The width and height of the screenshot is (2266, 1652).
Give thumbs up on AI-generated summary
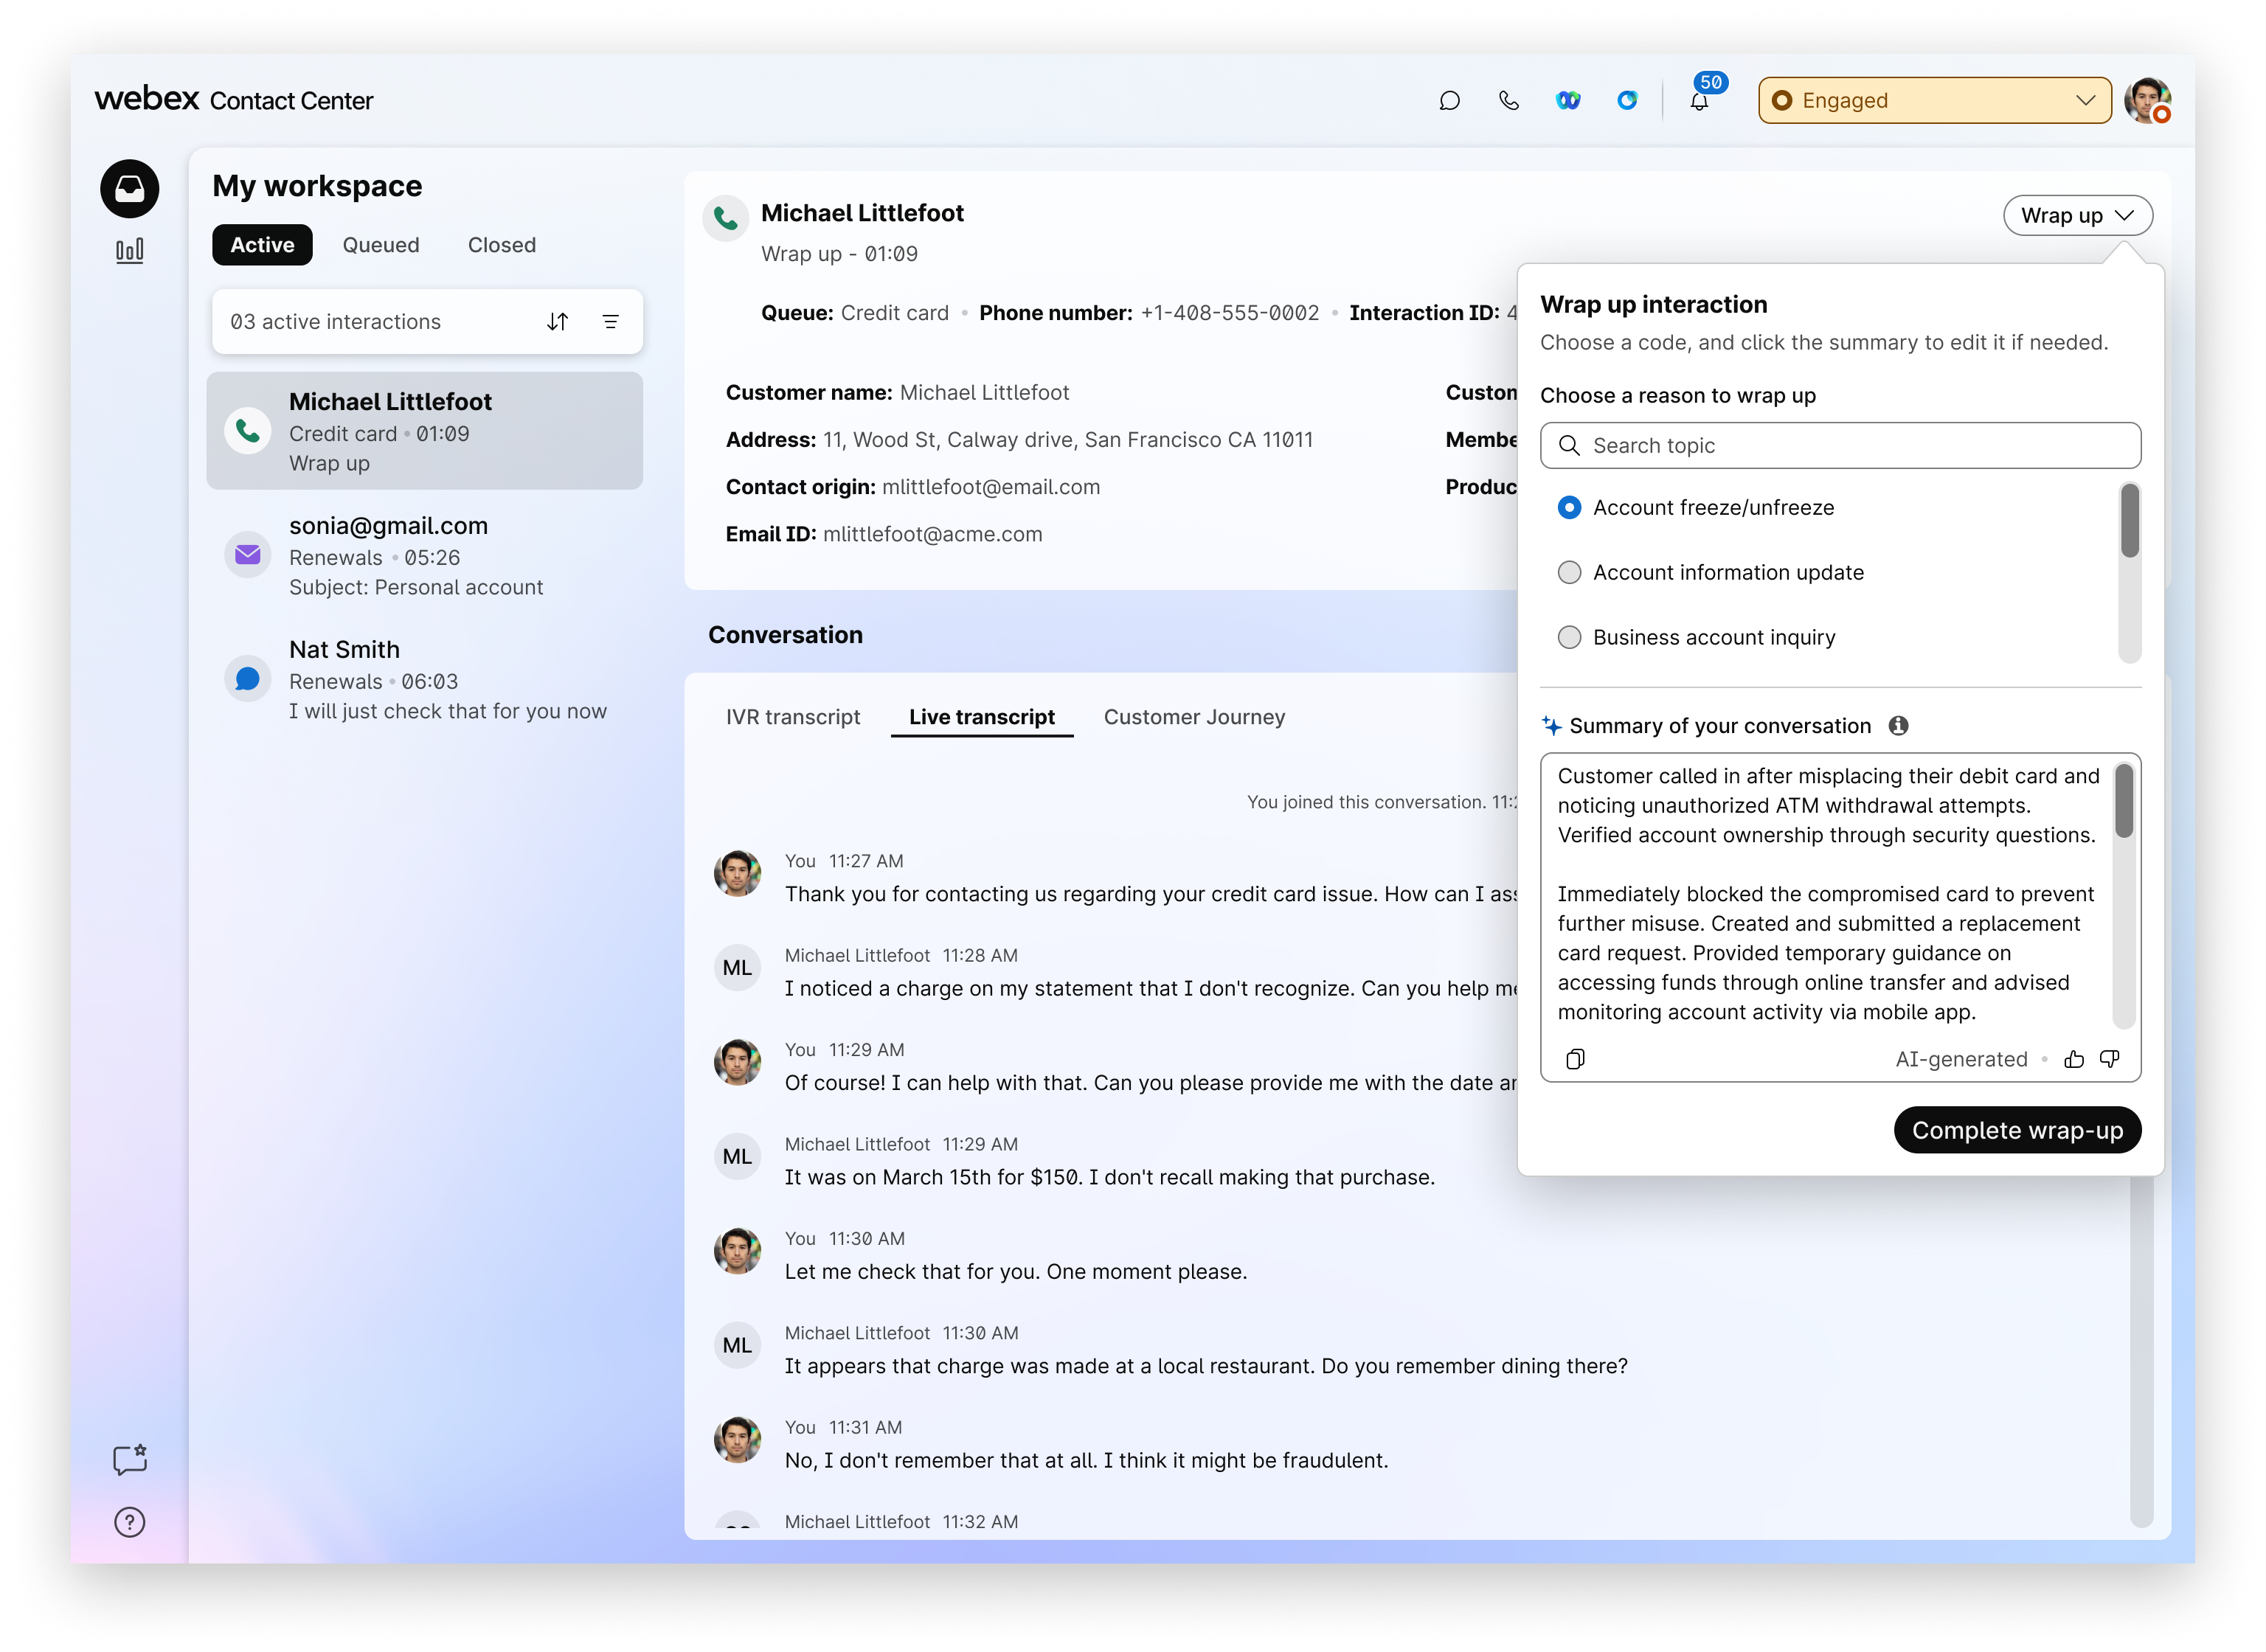[x=2074, y=1059]
